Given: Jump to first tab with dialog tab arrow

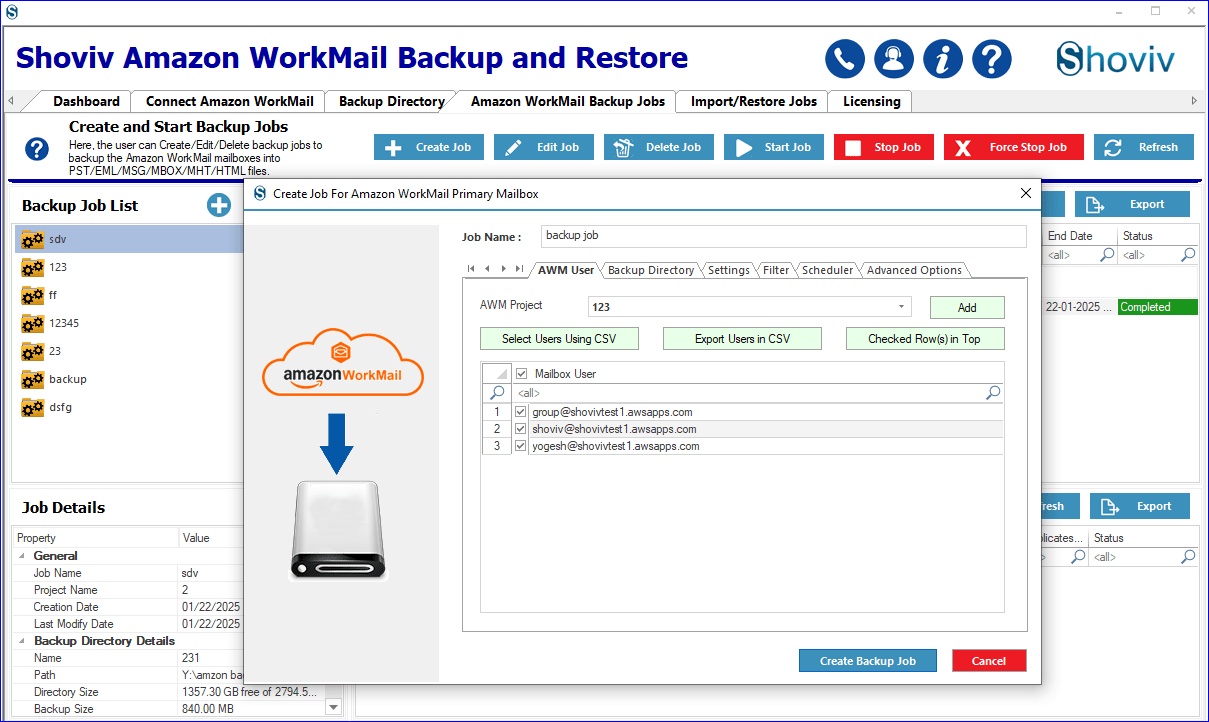Looking at the screenshot, I should [x=471, y=269].
